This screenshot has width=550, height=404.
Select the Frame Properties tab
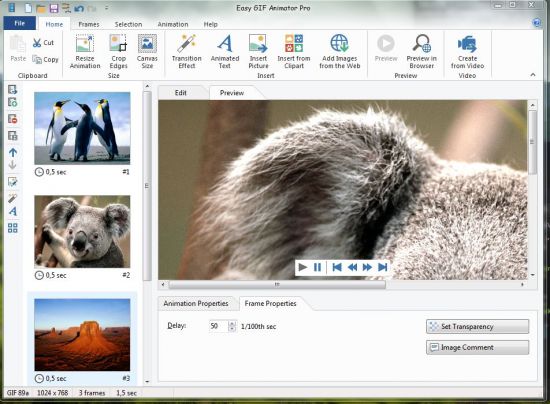coord(270,303)
